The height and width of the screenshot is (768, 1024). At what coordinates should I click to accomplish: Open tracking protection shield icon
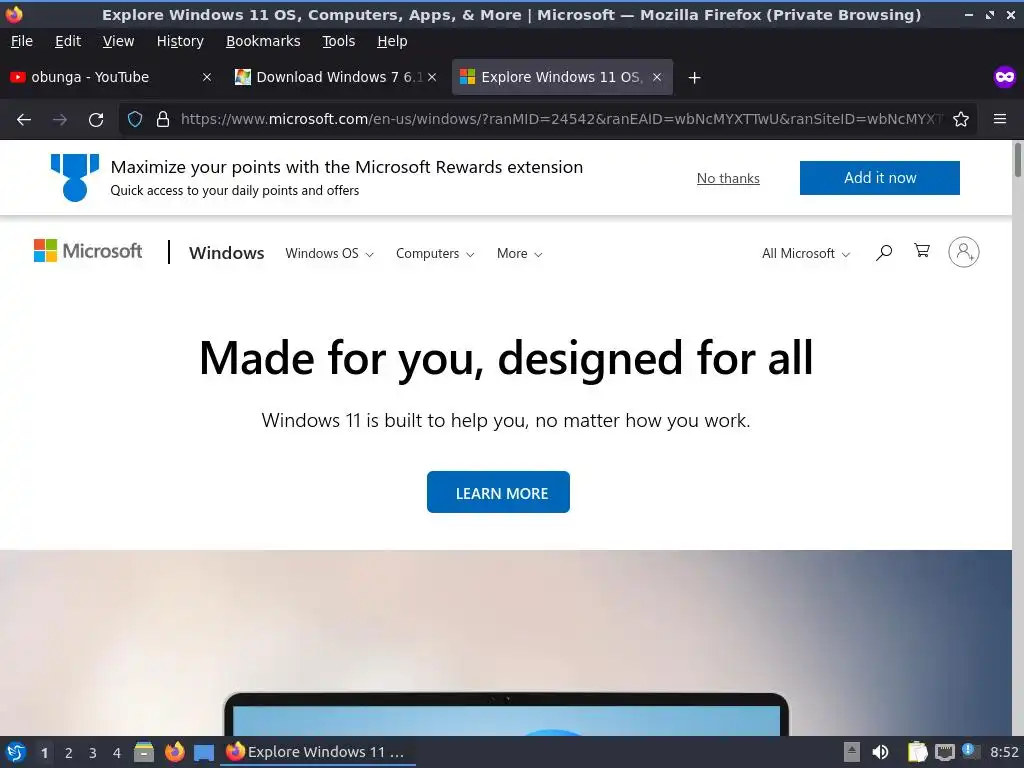pos(135,119)
